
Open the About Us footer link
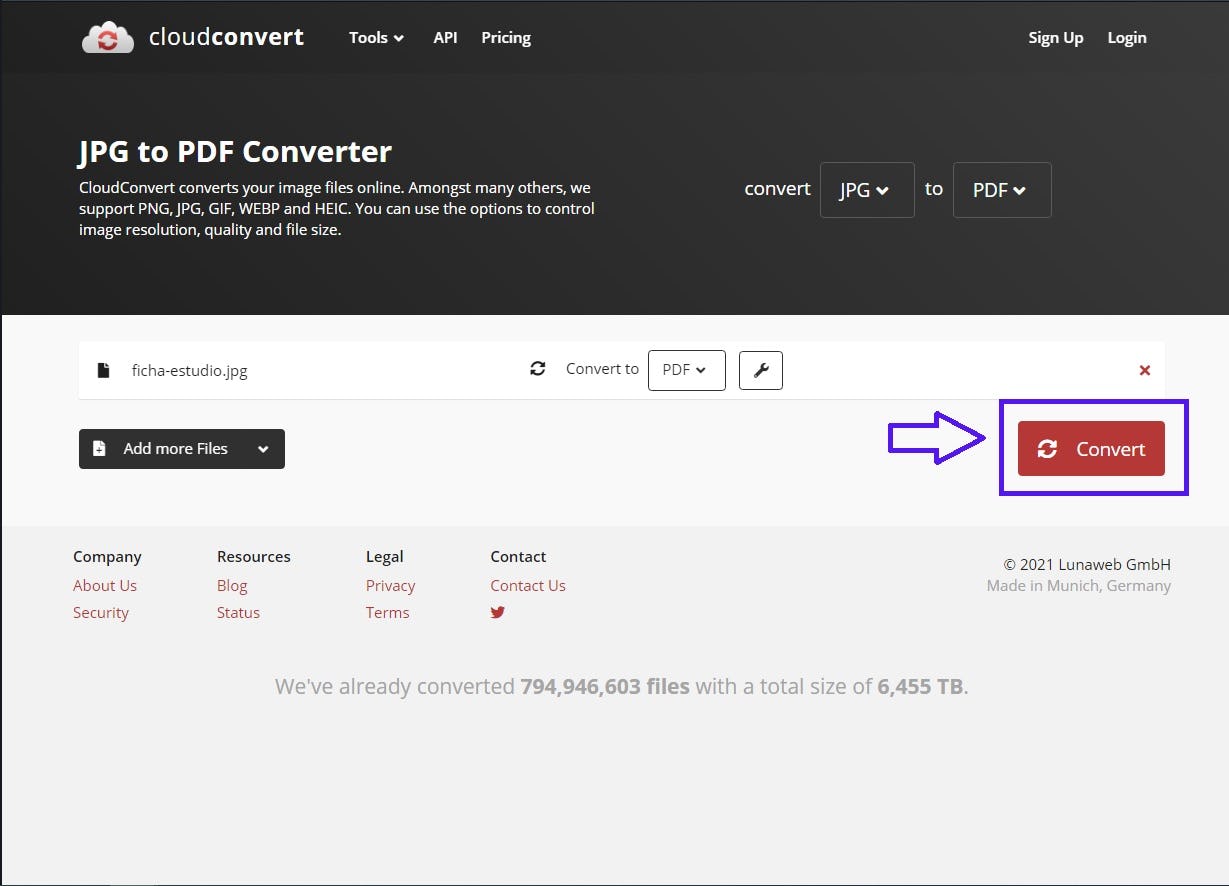(105, 586)
